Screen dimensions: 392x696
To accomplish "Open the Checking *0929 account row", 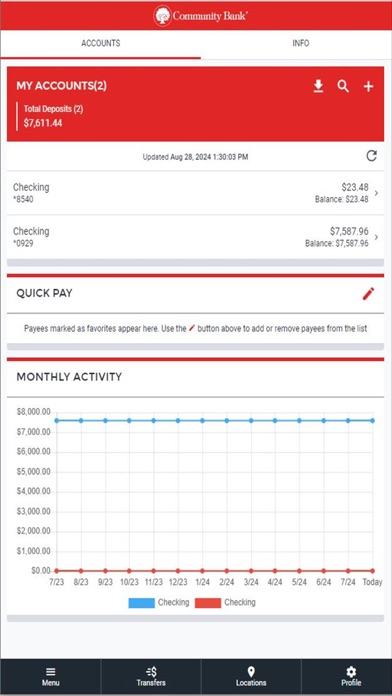I will [x=195, y=237].
